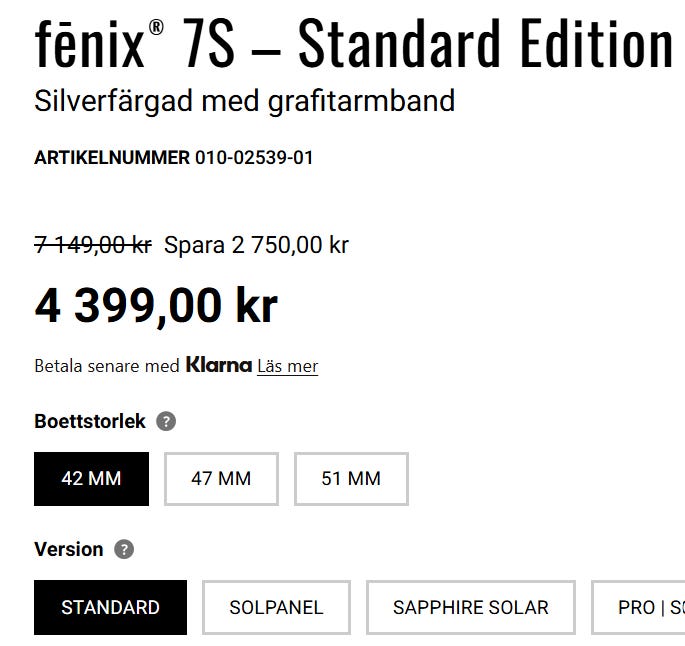
Task: Click the 'Version' label
Action: click(68, 549)
